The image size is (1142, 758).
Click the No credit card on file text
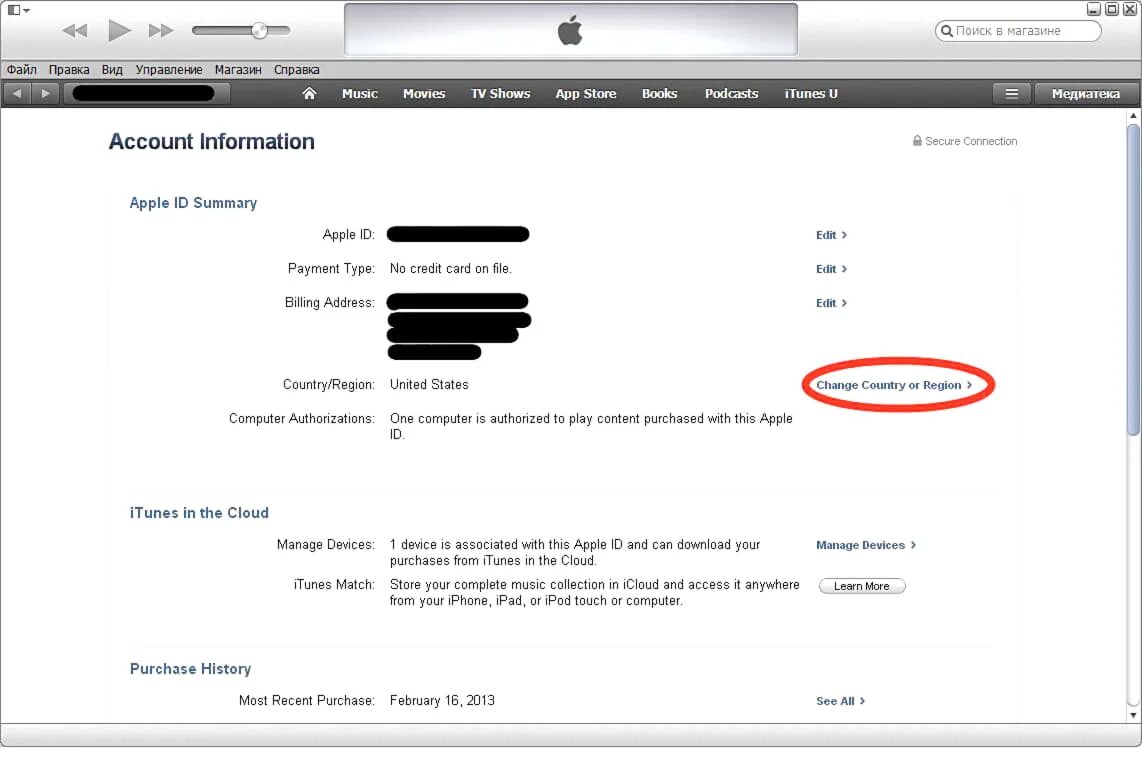pyautogui.click(x=451, y=269)
